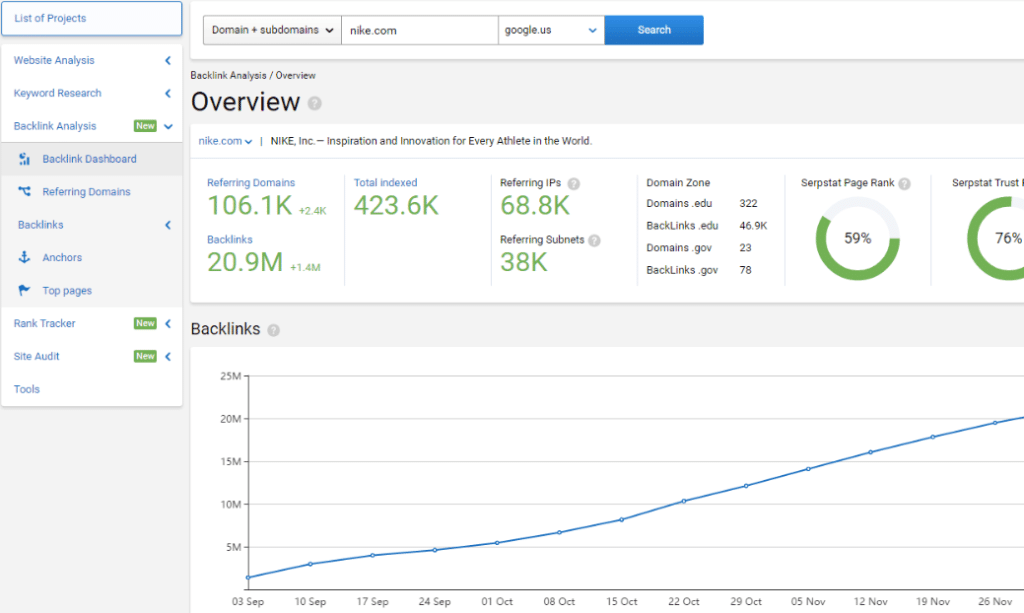Click the 20.9M backlinks value
Screen dimensions: 1024x613
click(x=245, y=262)
